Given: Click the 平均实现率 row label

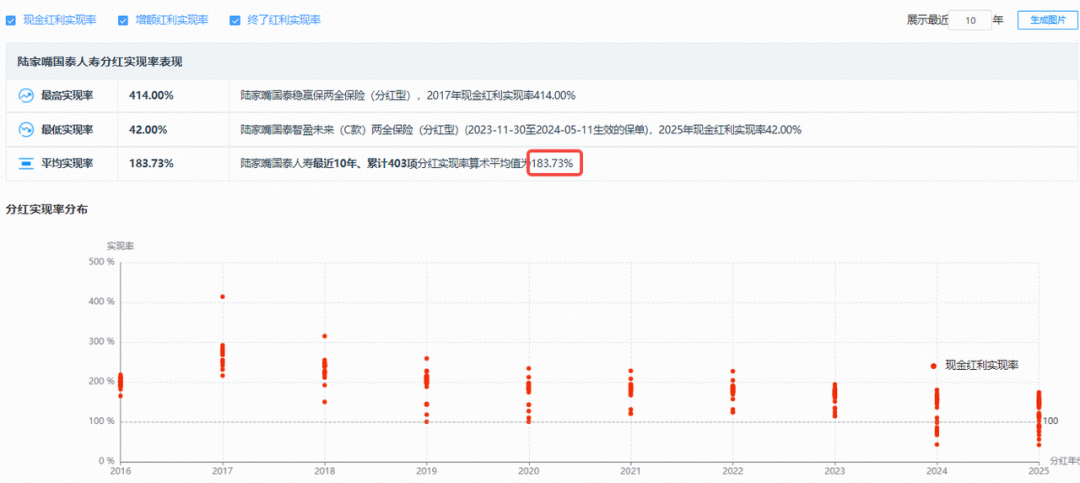Looking at the screenshot, I should pos(67,164).
